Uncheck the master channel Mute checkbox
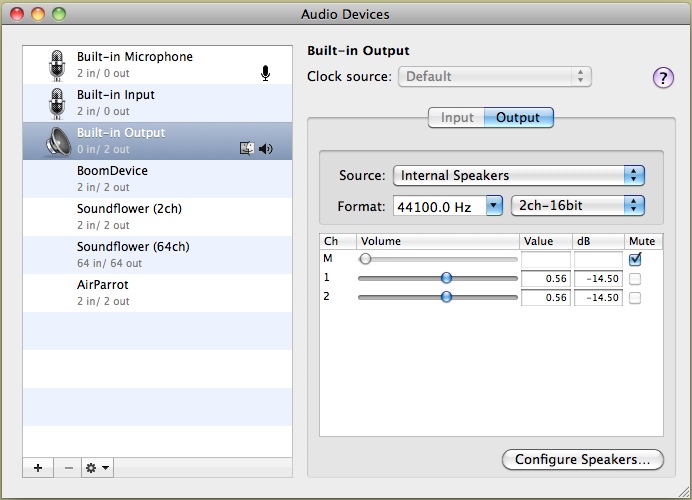 click(x=635, y=259)
